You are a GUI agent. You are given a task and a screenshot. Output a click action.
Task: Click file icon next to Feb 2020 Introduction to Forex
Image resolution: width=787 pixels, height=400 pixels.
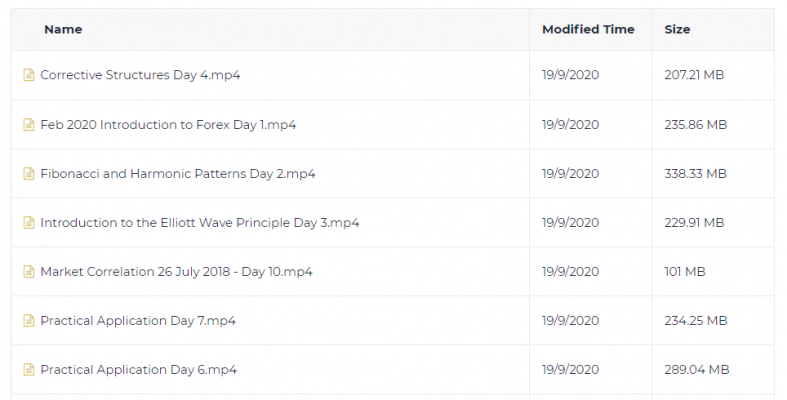(29, 124)
